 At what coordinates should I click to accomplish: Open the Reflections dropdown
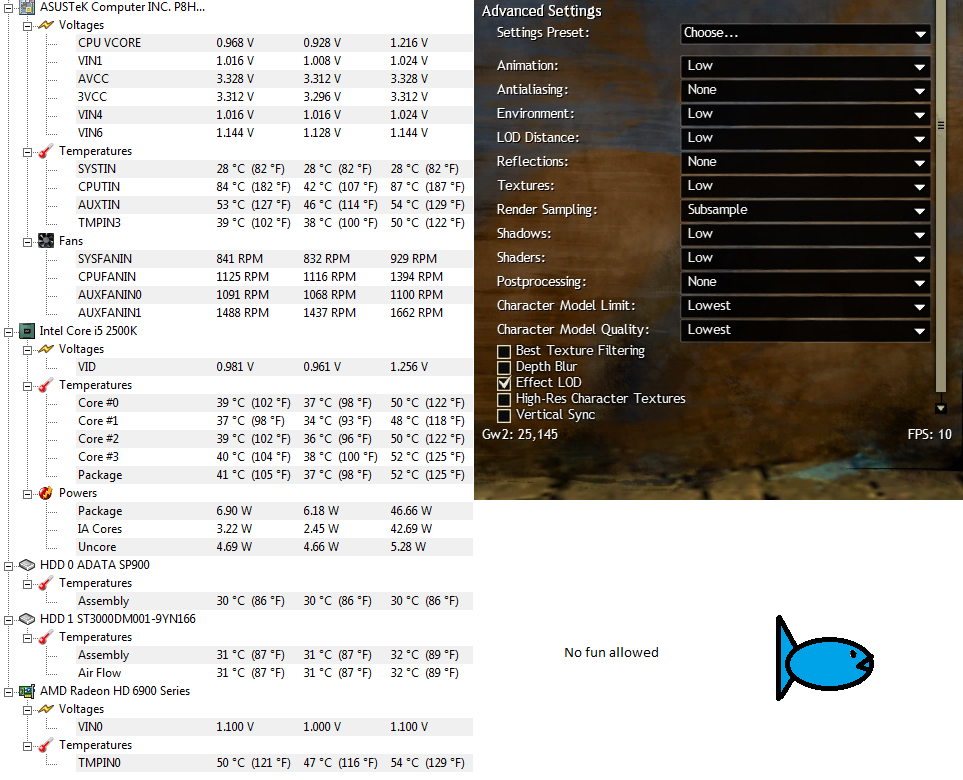(x=805, y=162)
